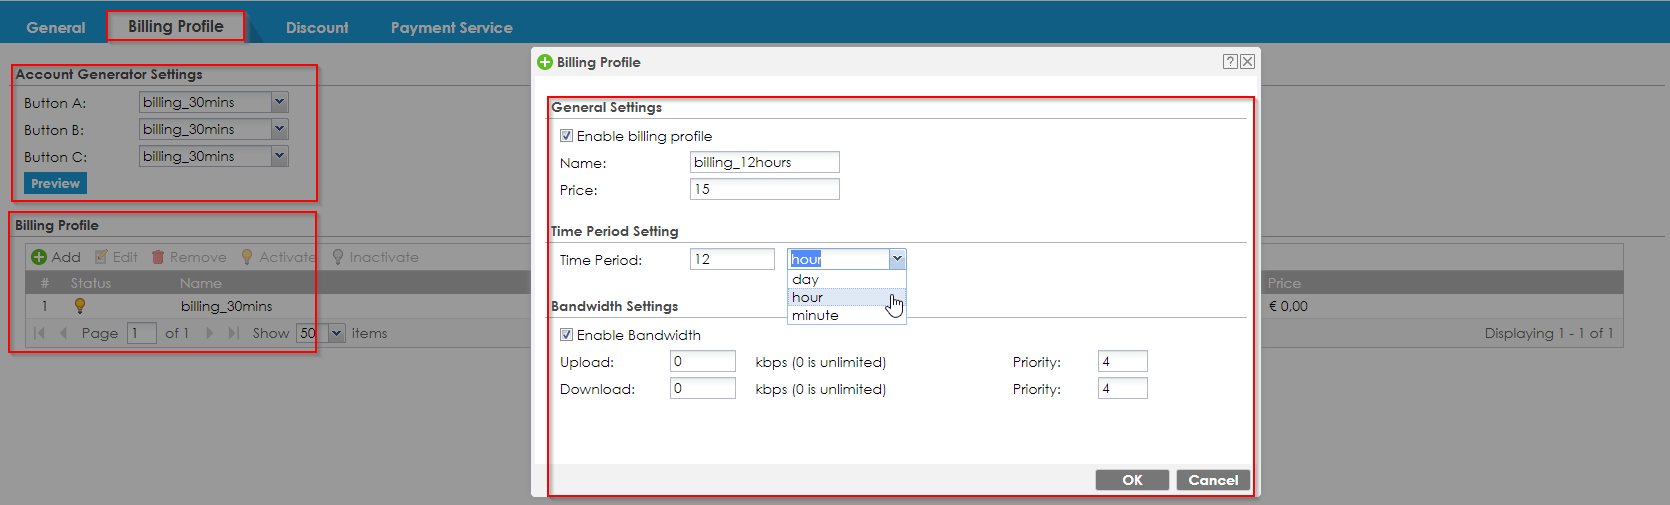
Task: Click the Edit icon in billing toolbar
Action: pyautogui.click(x=101, y=257)
